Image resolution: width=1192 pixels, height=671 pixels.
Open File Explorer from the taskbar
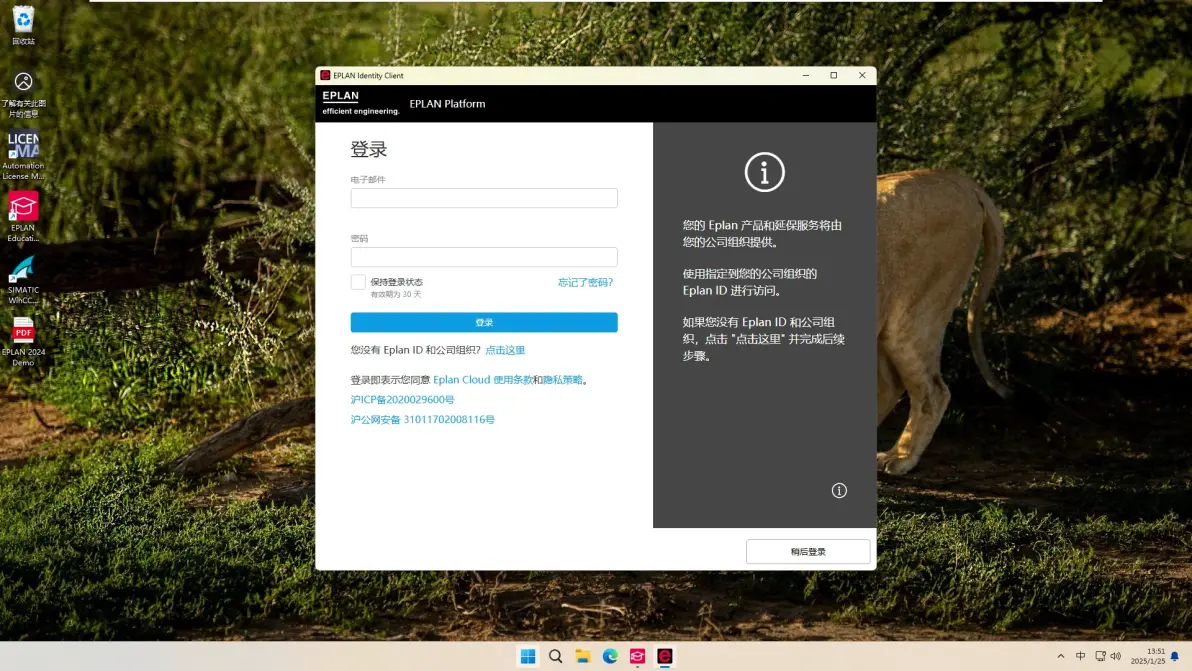coord(582,656)
